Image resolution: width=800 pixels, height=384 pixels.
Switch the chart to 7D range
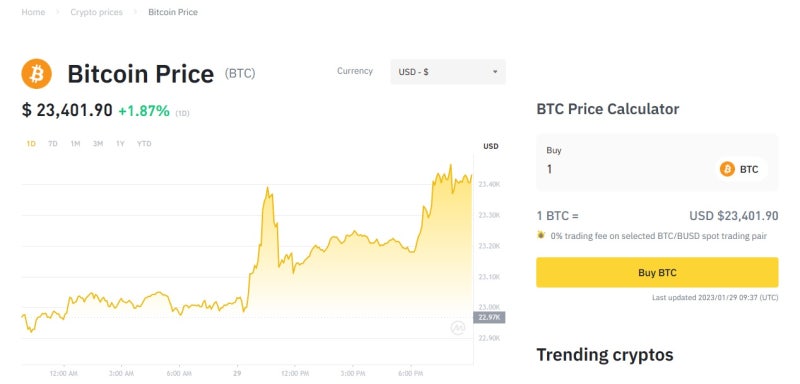(53, 144)
